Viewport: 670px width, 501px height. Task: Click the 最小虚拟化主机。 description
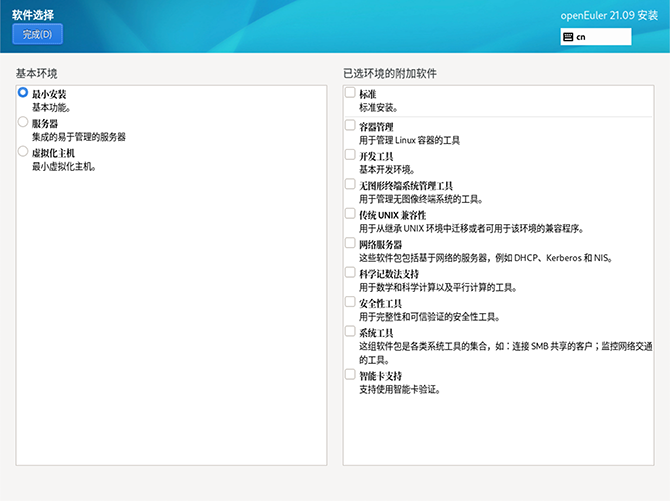pyautogui.click(x=64, y=167)
